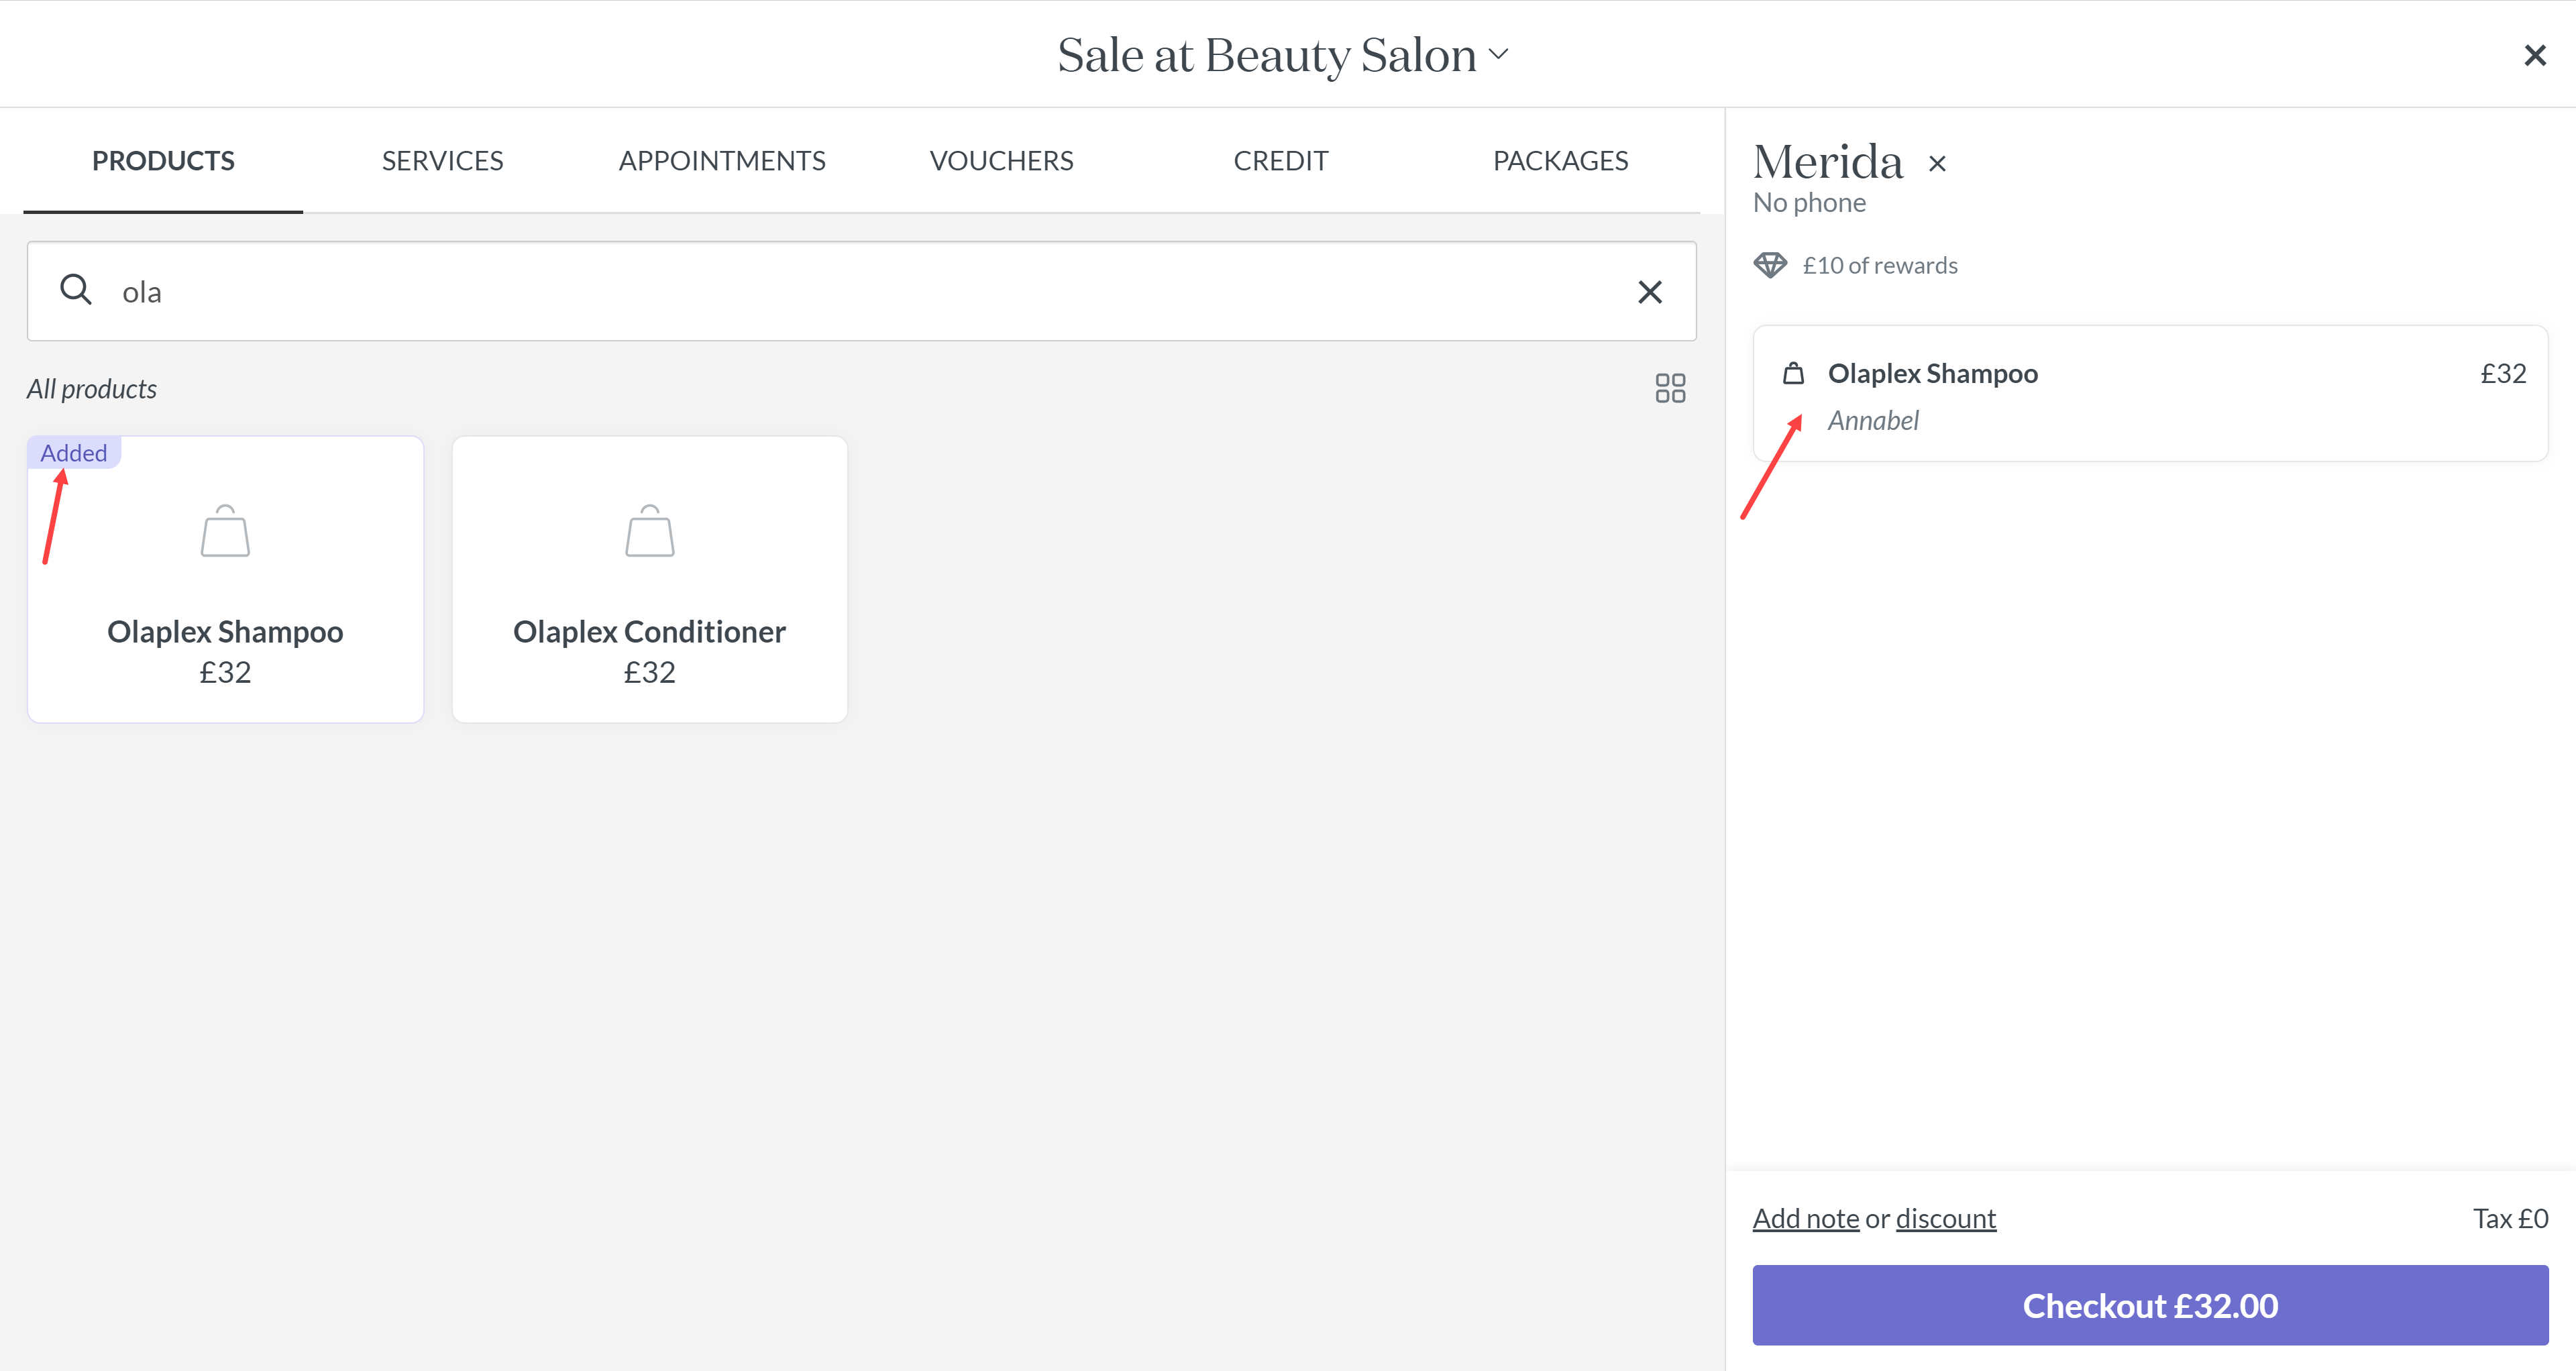Open the Olaplex Shampoo cart line item
Viewport: 2576px width, 1371px height.
[2150, 393]
